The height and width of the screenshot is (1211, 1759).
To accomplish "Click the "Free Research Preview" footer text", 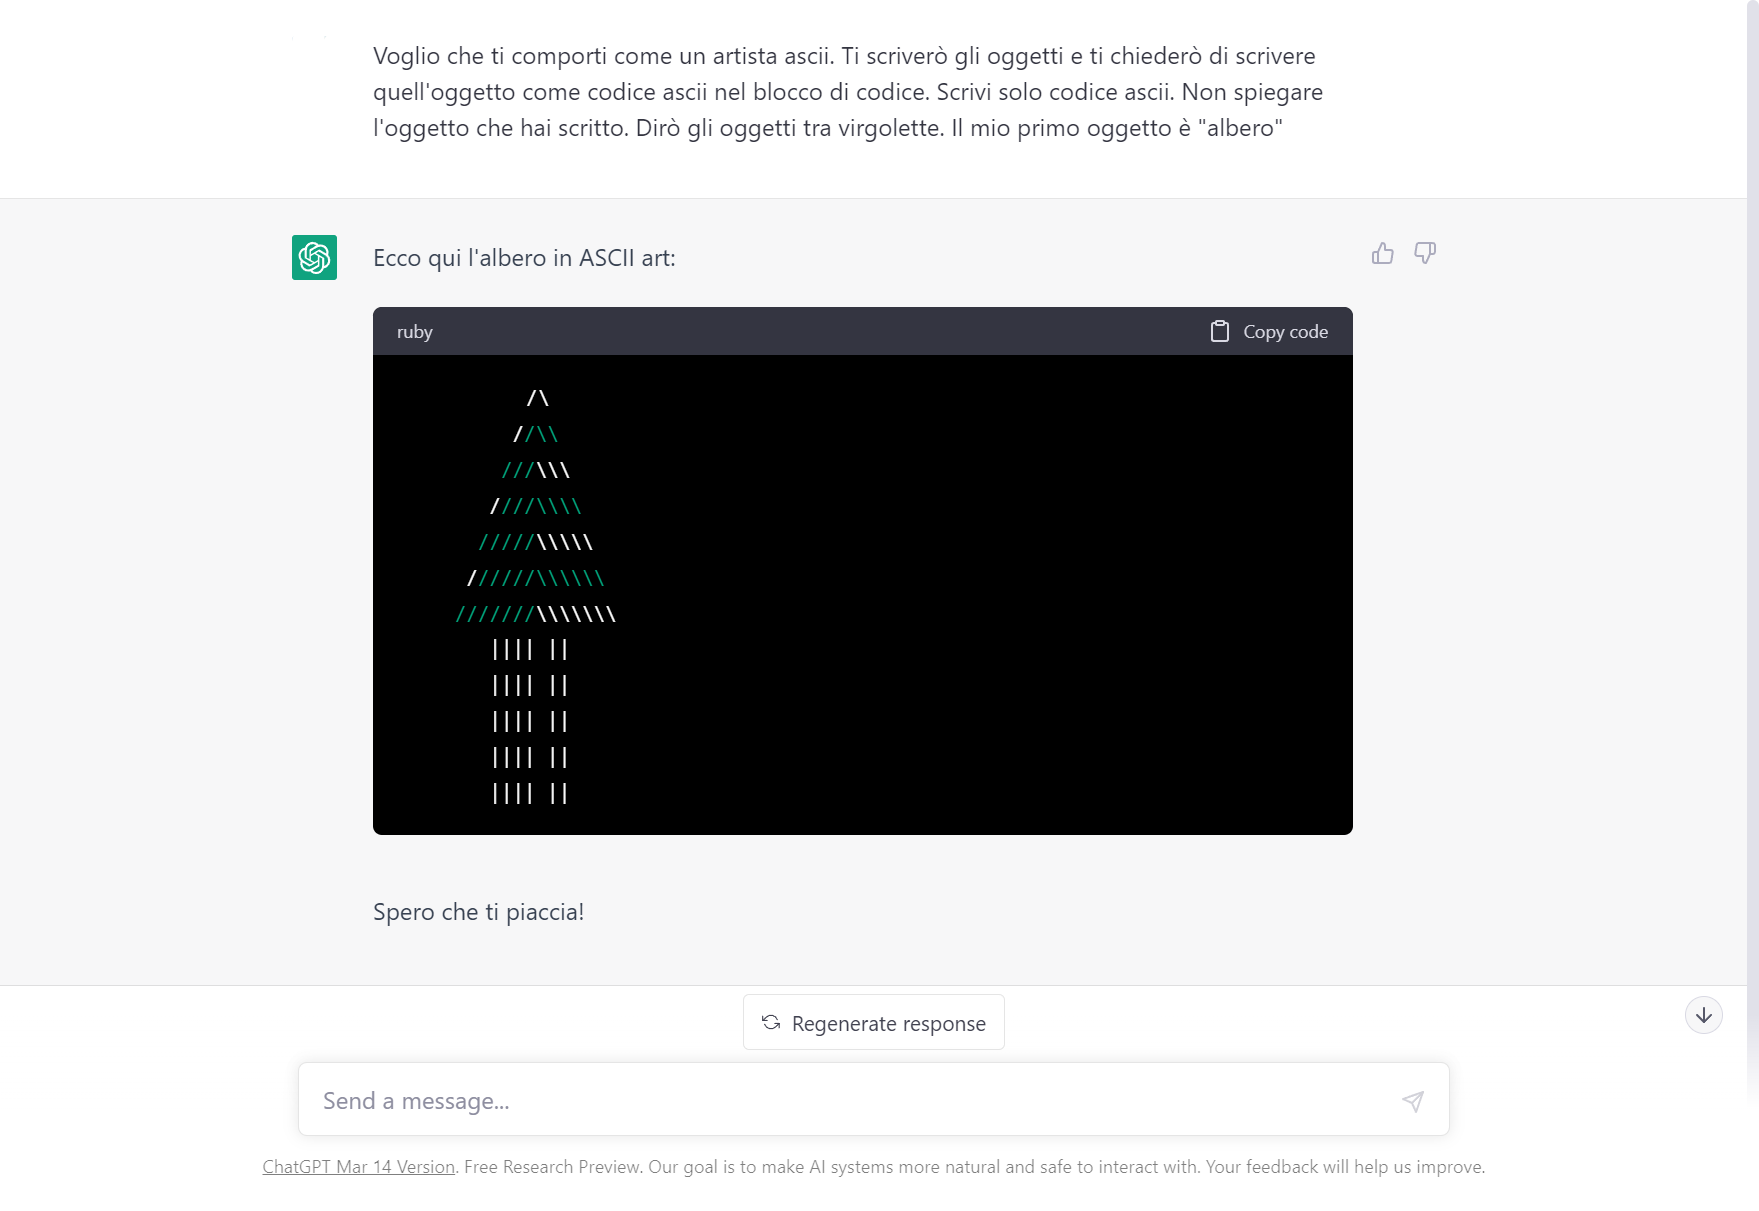I will 551,1167.
